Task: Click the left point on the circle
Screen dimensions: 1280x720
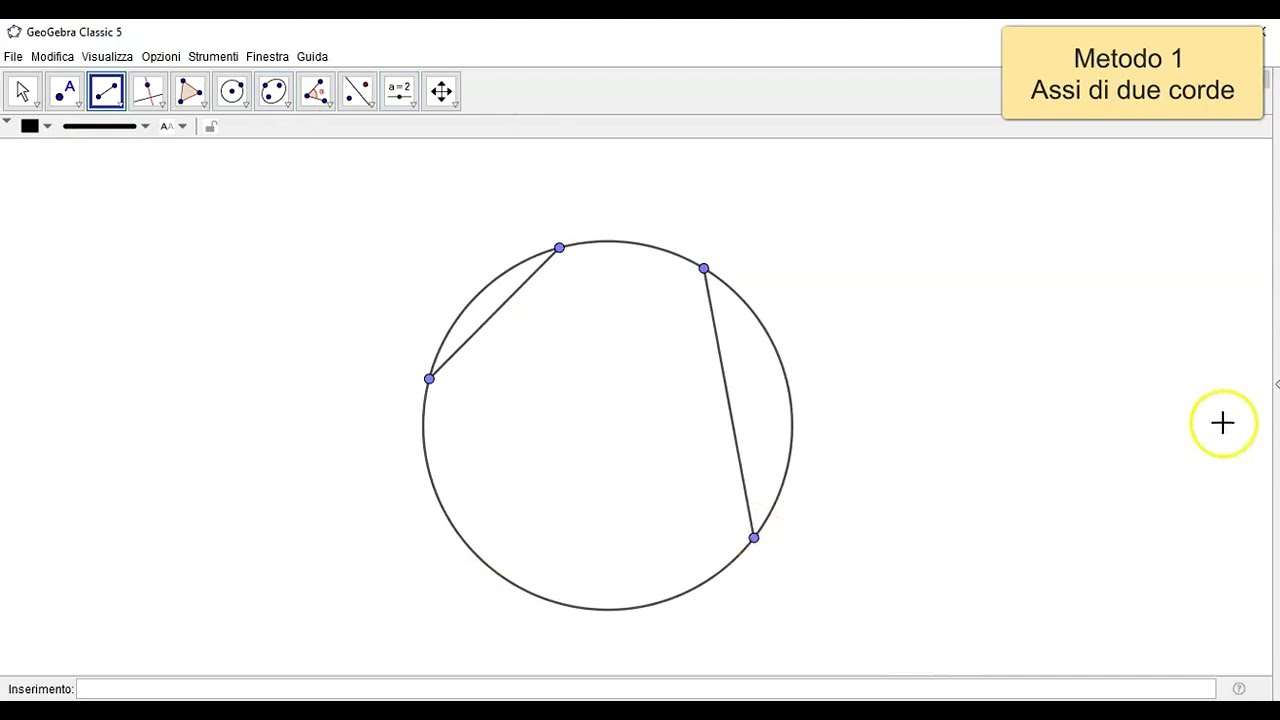Action: (429, 379)
